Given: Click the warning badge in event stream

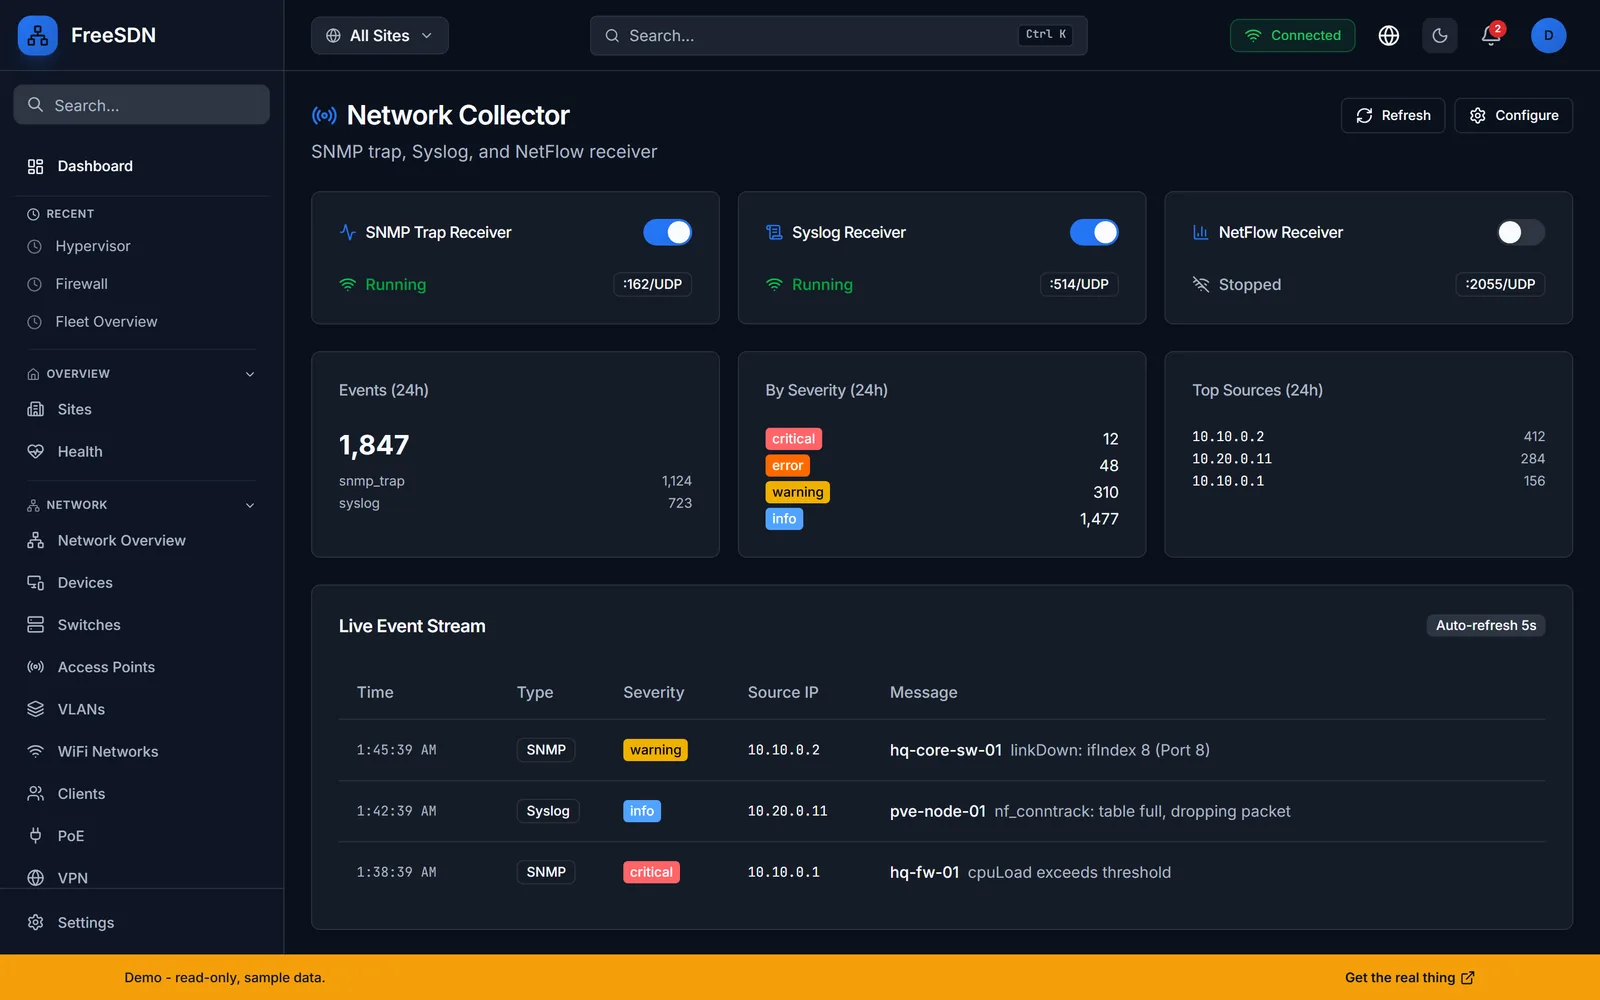Looking at the screenshot, I should tap(655, 750).
